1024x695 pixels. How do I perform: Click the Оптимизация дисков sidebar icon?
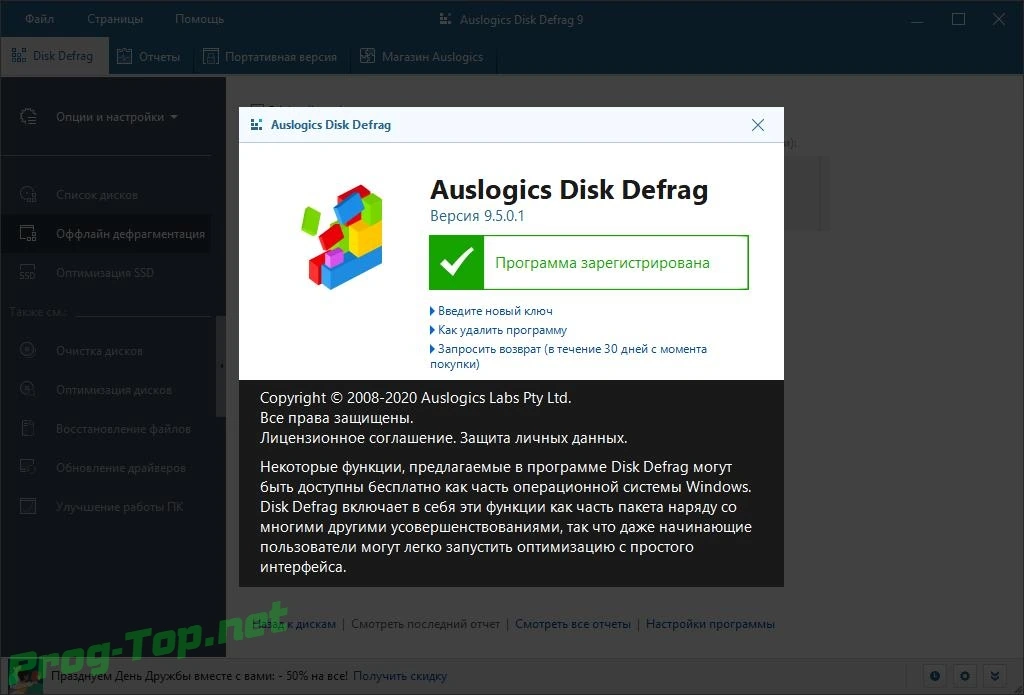(27, 389)
